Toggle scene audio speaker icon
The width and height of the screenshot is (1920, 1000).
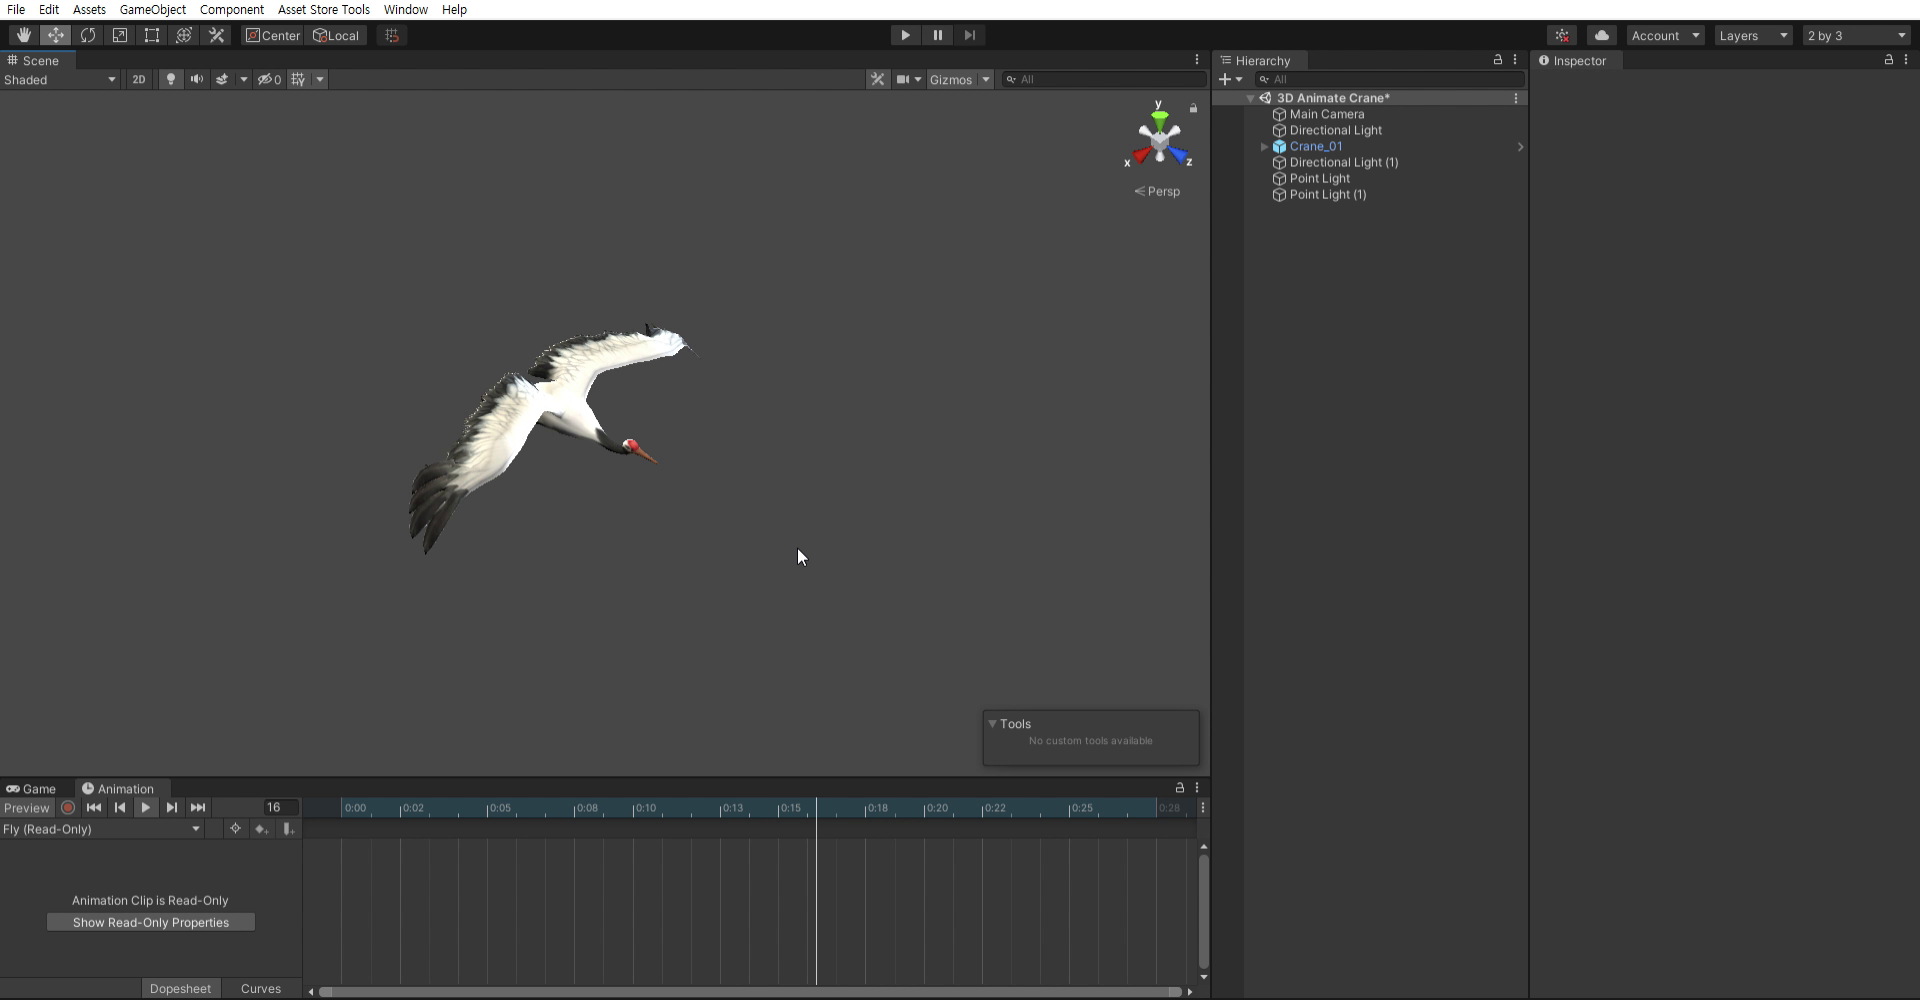pos(197,79)
